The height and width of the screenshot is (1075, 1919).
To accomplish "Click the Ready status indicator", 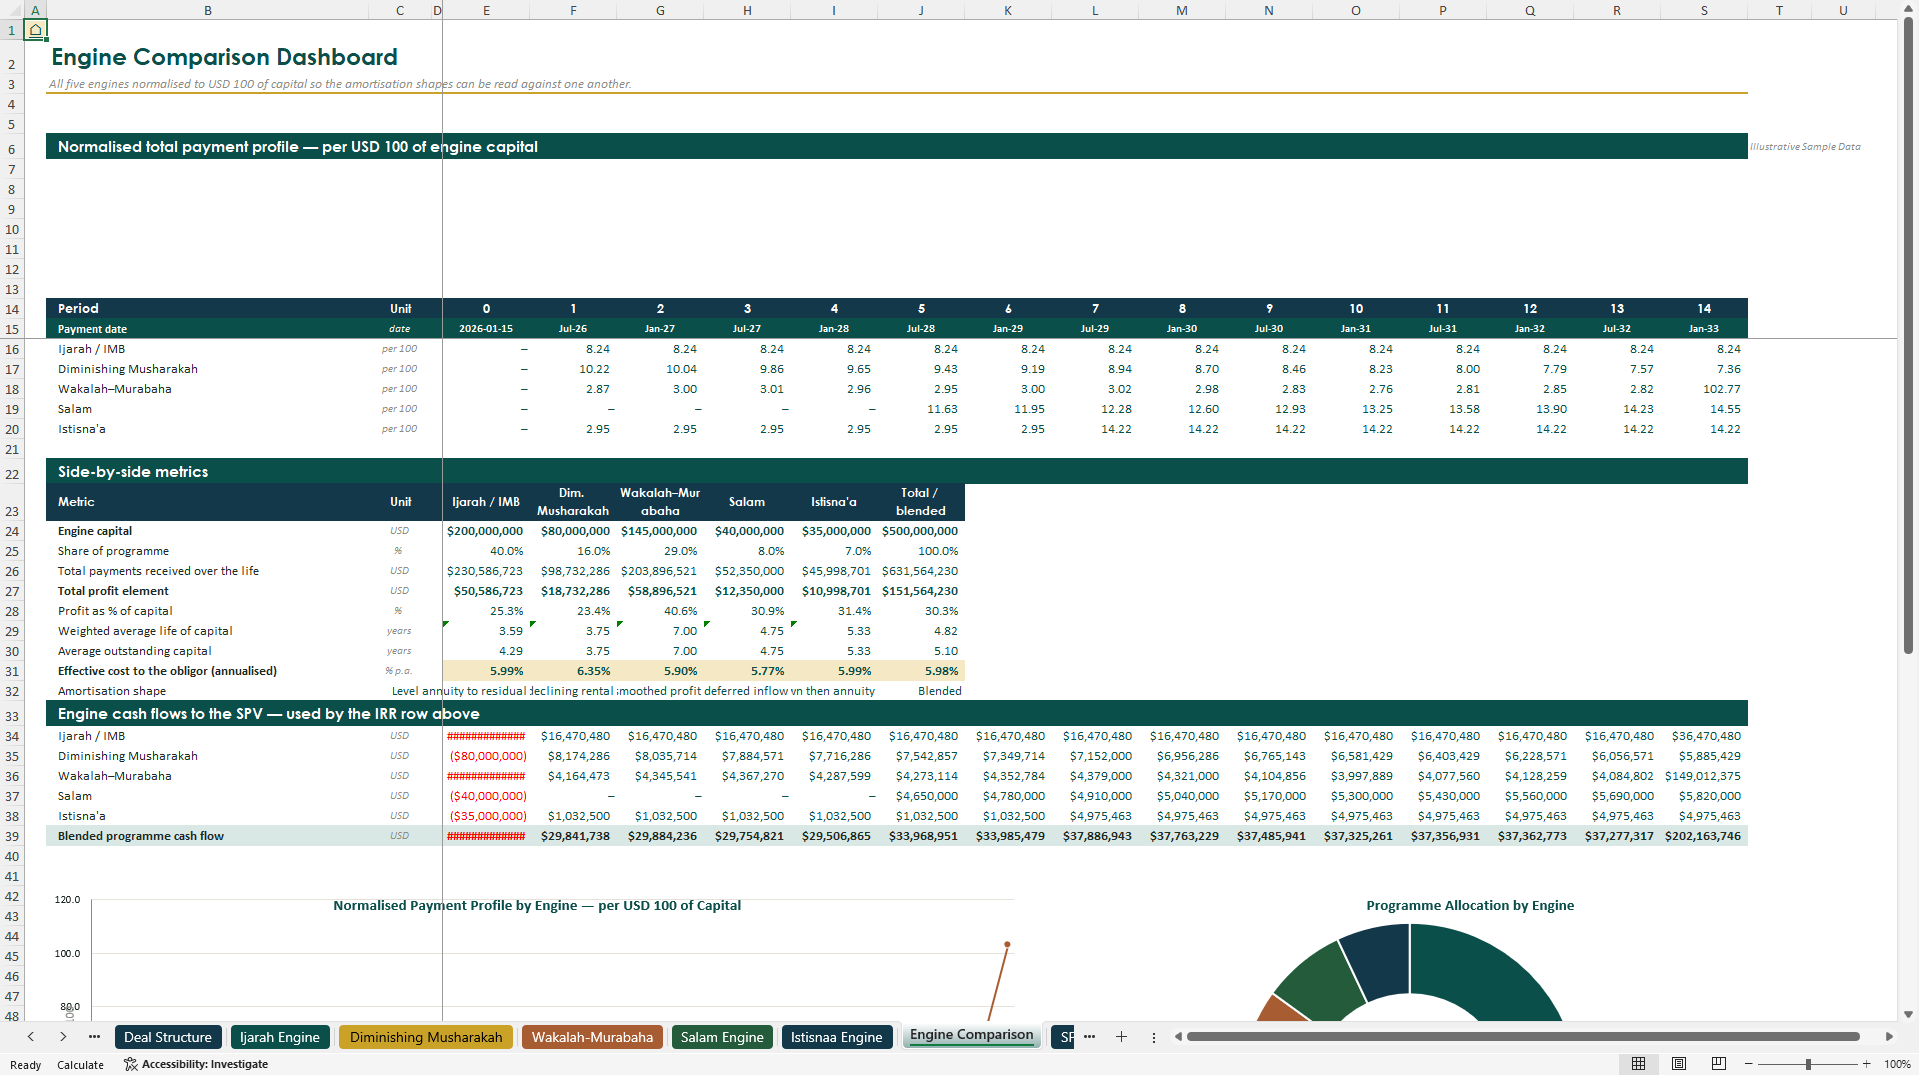I will click(25, 1065).
